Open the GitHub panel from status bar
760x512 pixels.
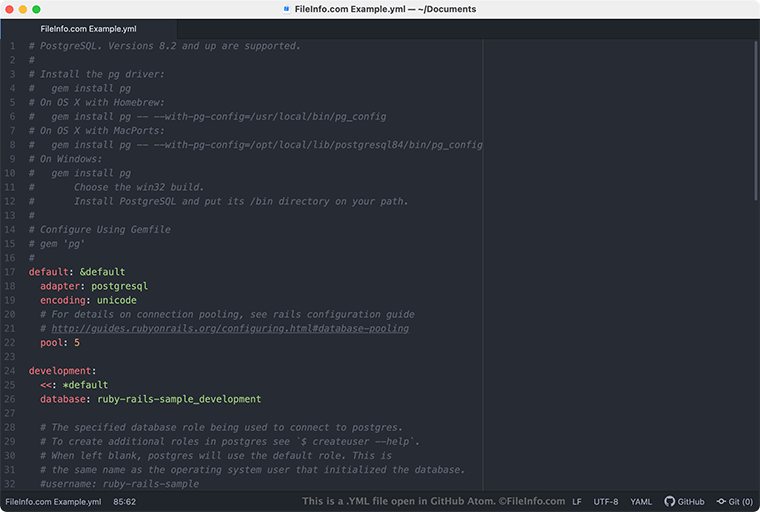coord(684,501)
